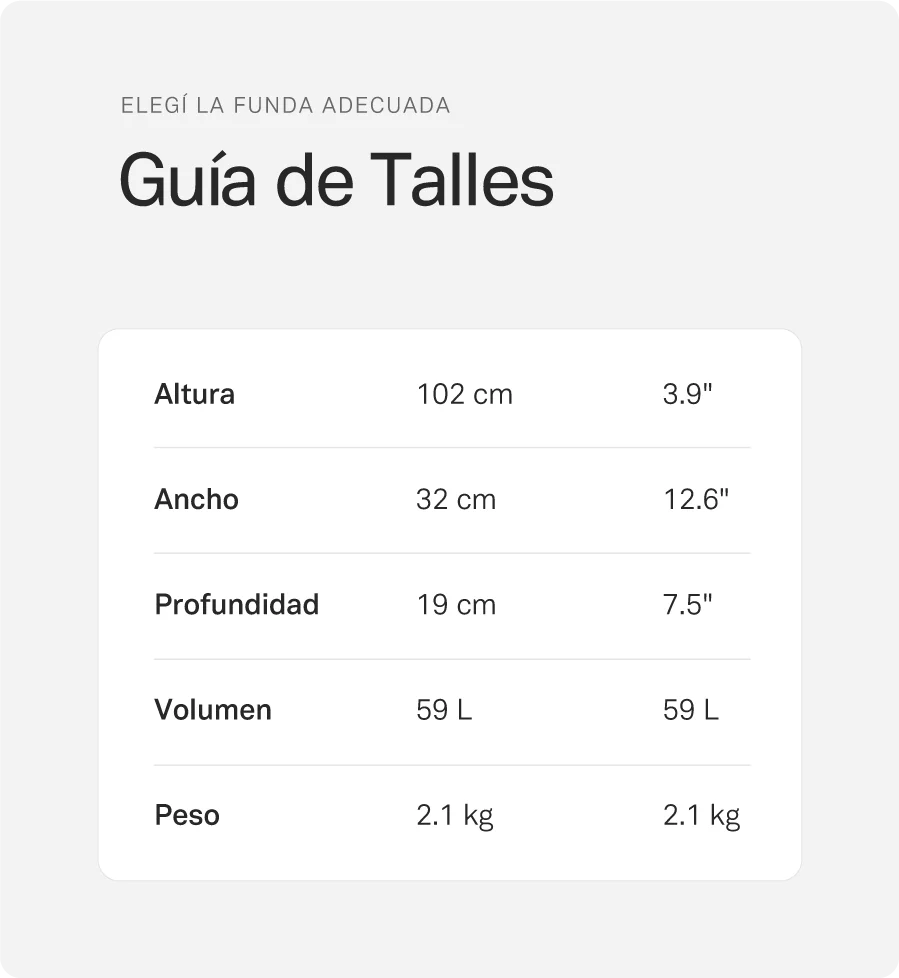Screen dimensions: 899x978
Task: Click the divider line between Altura and Ancho
Action: pyautogui.click(x=452, y=447)
